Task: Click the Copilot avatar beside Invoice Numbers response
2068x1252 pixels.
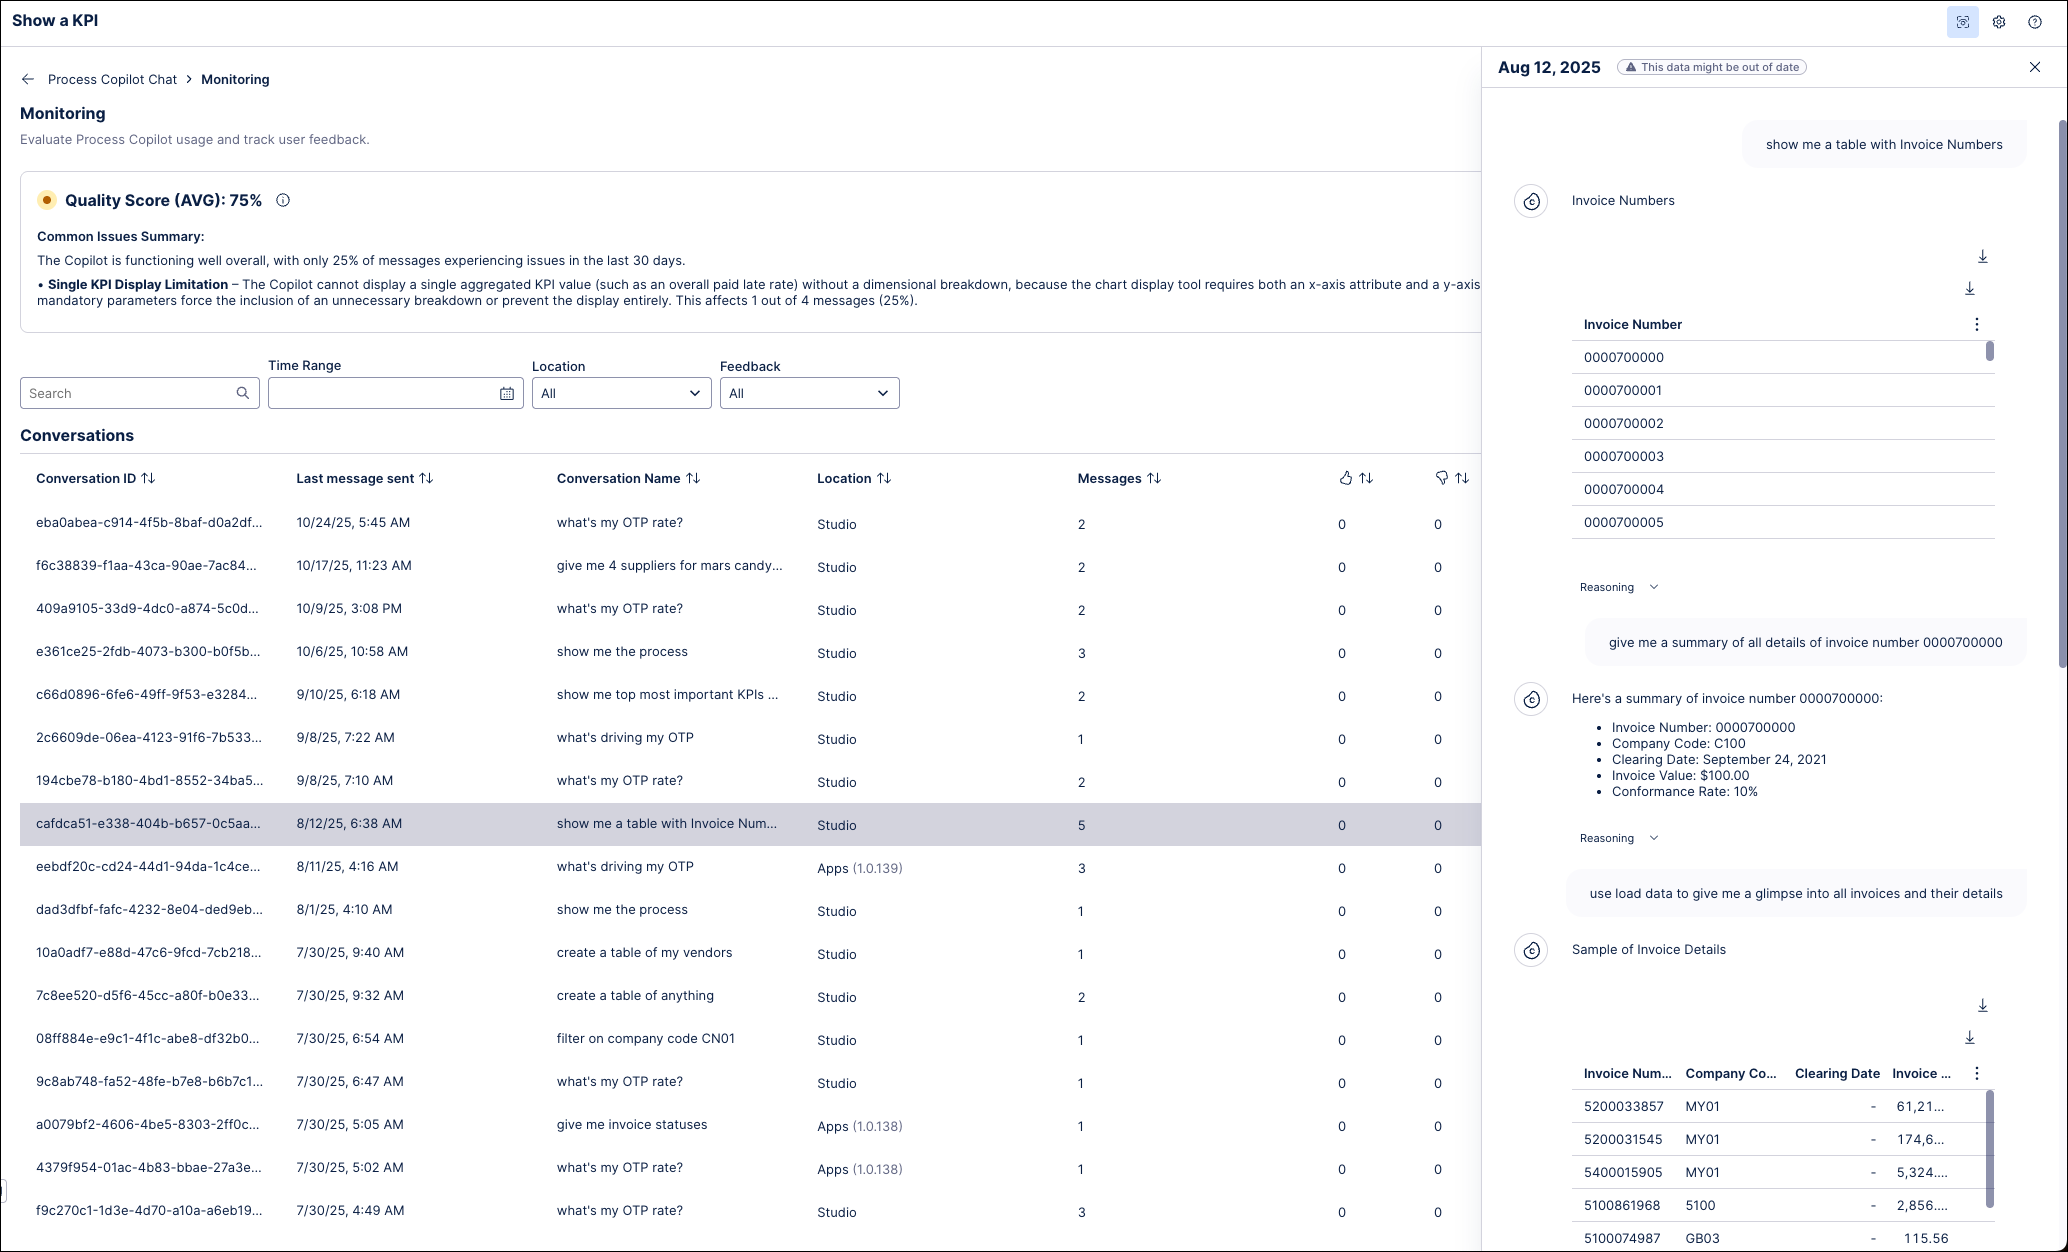Action: (x=1531, y=200)
